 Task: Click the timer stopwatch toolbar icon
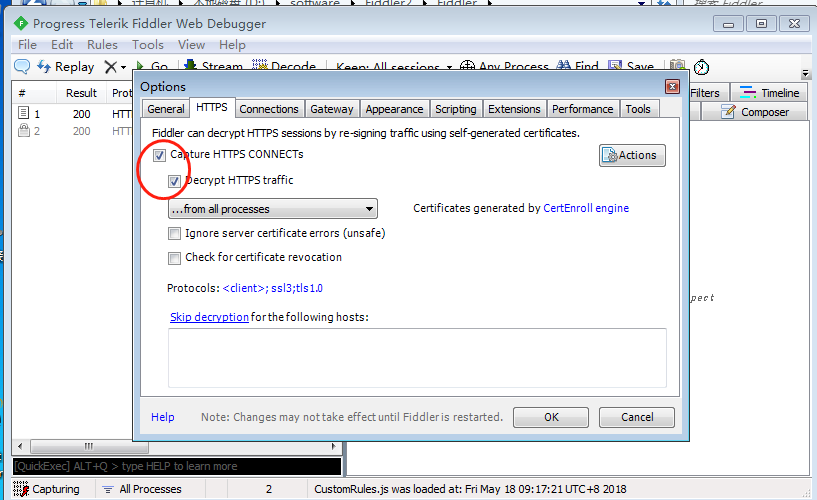[701, 67]
